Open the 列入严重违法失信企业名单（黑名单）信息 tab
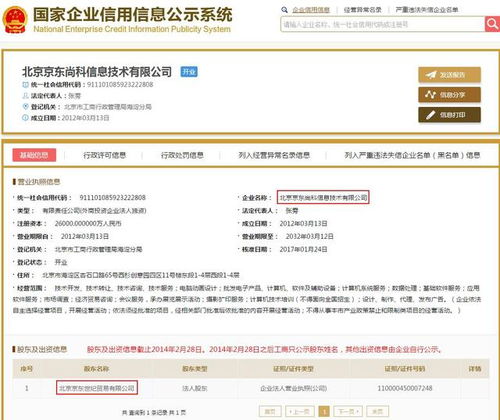This screenshot has height=420, width=500. point(412,155)
